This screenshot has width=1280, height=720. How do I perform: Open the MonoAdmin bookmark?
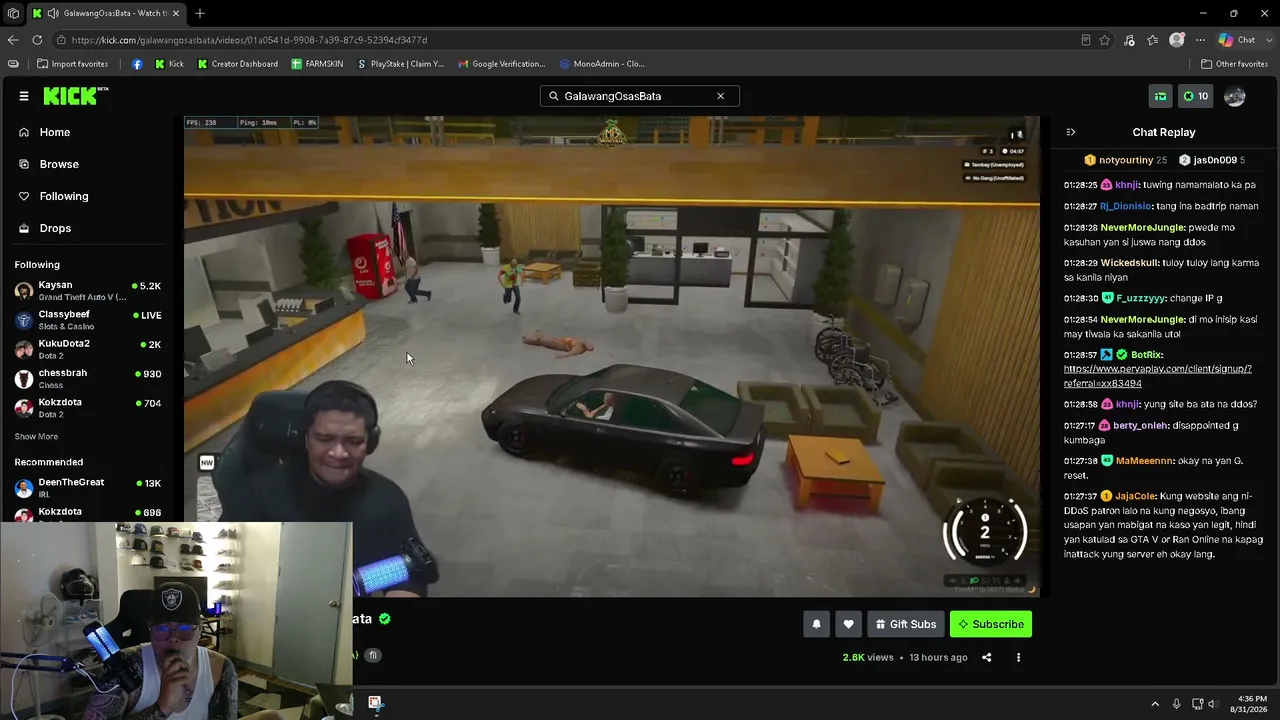602,64
